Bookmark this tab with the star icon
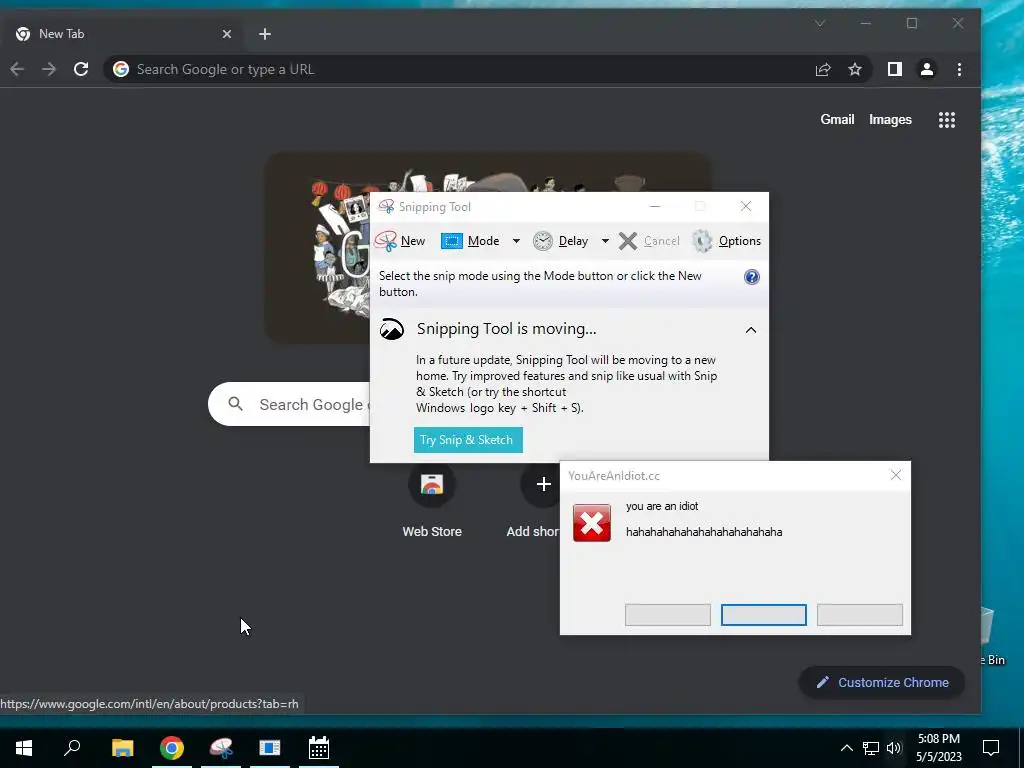This screenshot has width=1024, height=768. tap(855, 69)
